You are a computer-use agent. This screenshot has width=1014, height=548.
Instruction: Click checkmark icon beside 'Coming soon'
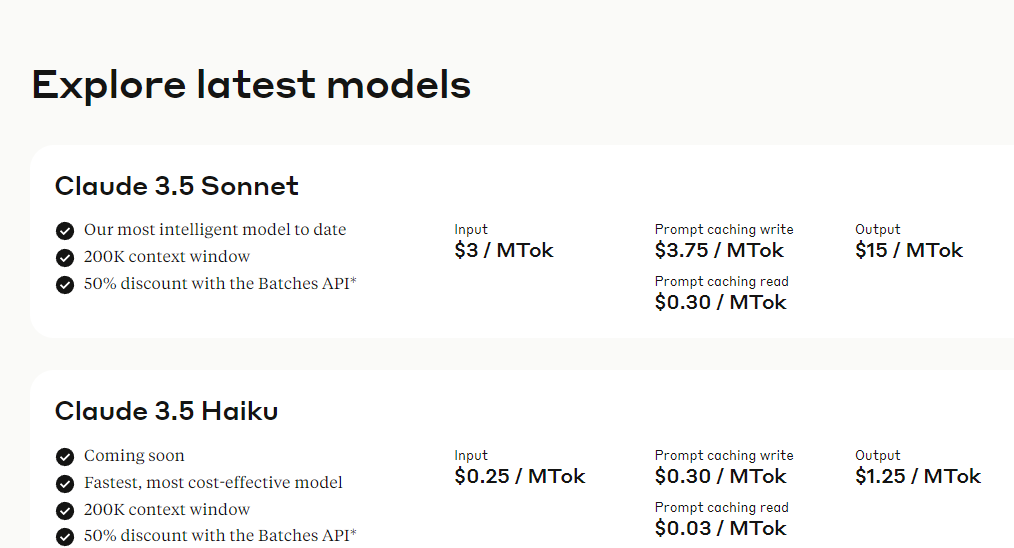[65, 457]
